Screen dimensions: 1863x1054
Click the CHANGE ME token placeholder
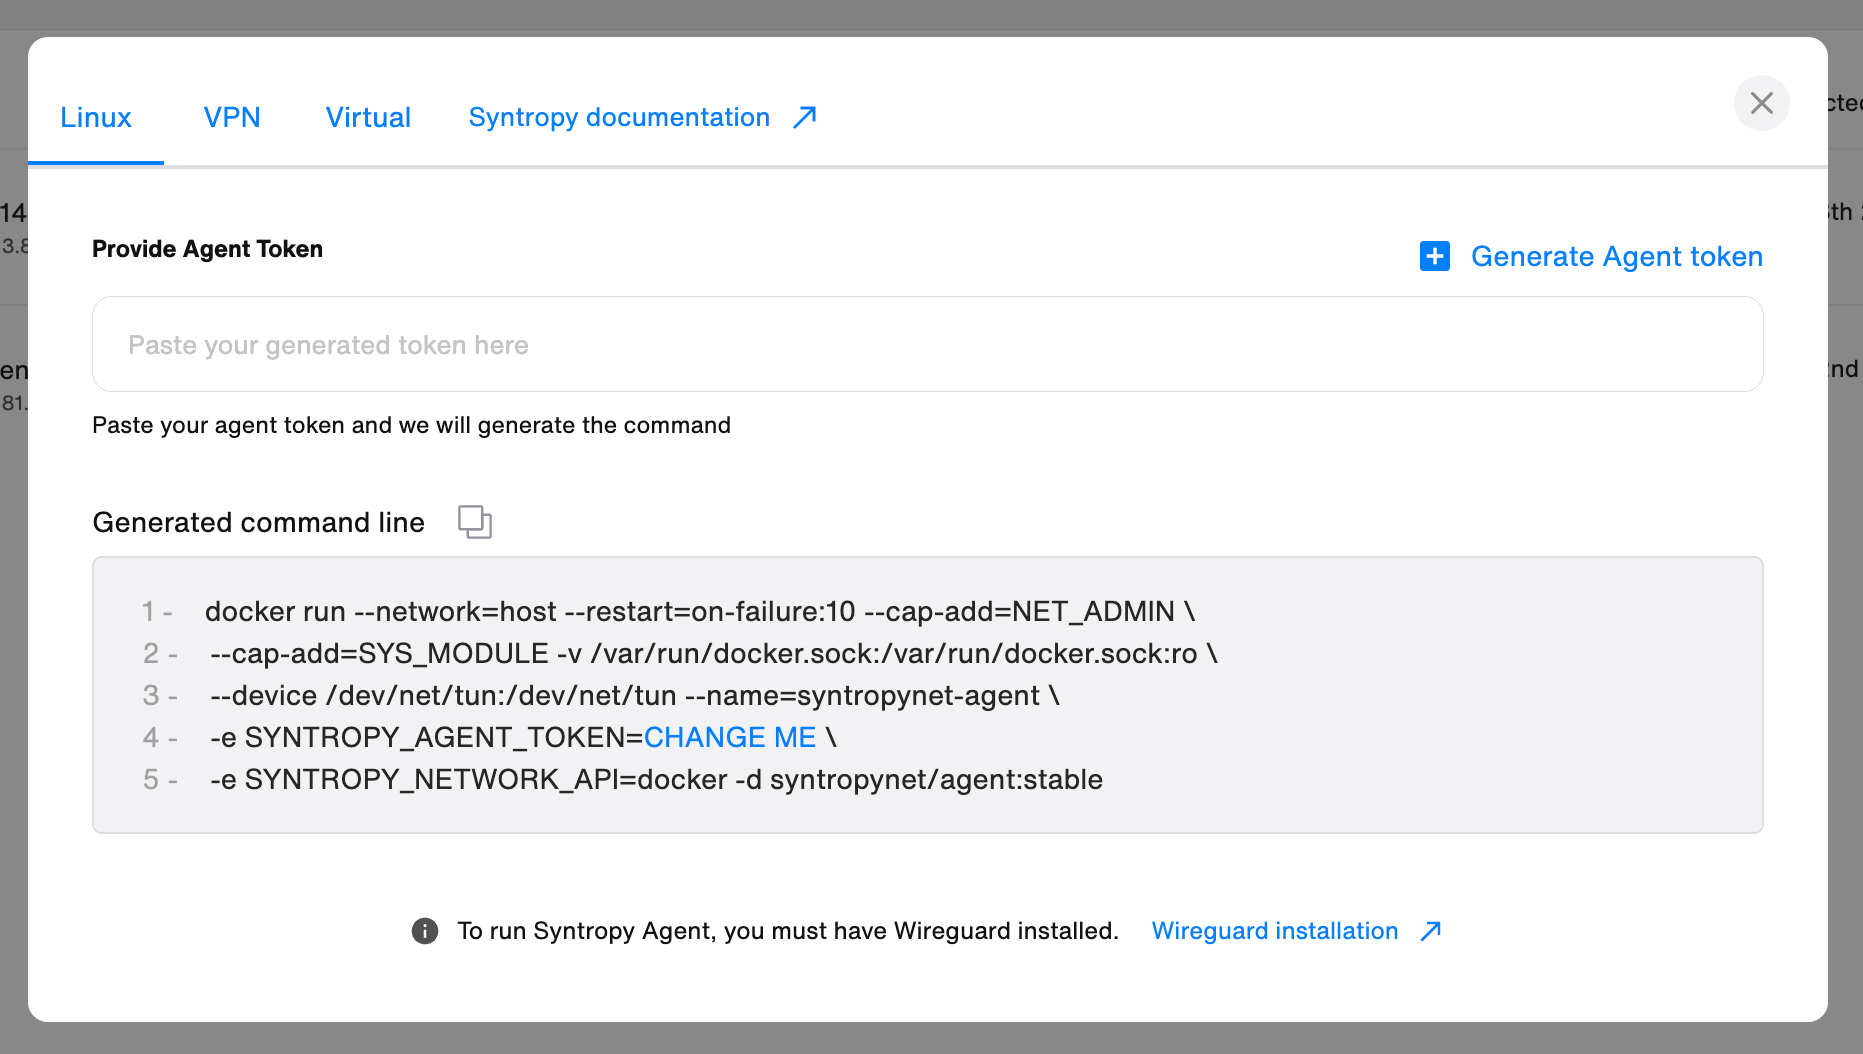729,738
